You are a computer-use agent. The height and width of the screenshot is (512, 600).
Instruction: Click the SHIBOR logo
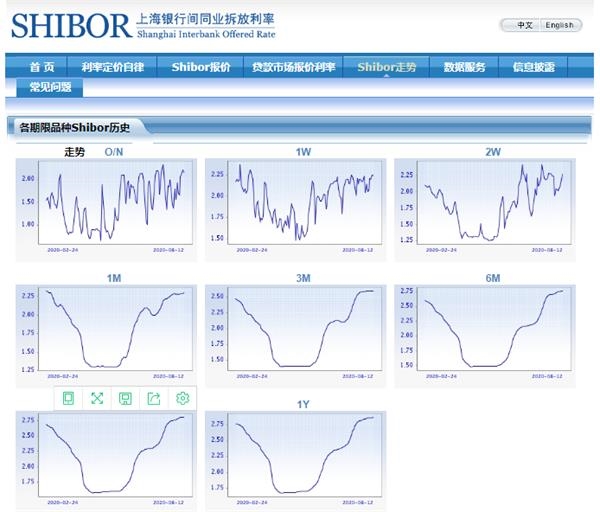click(71, 25)
